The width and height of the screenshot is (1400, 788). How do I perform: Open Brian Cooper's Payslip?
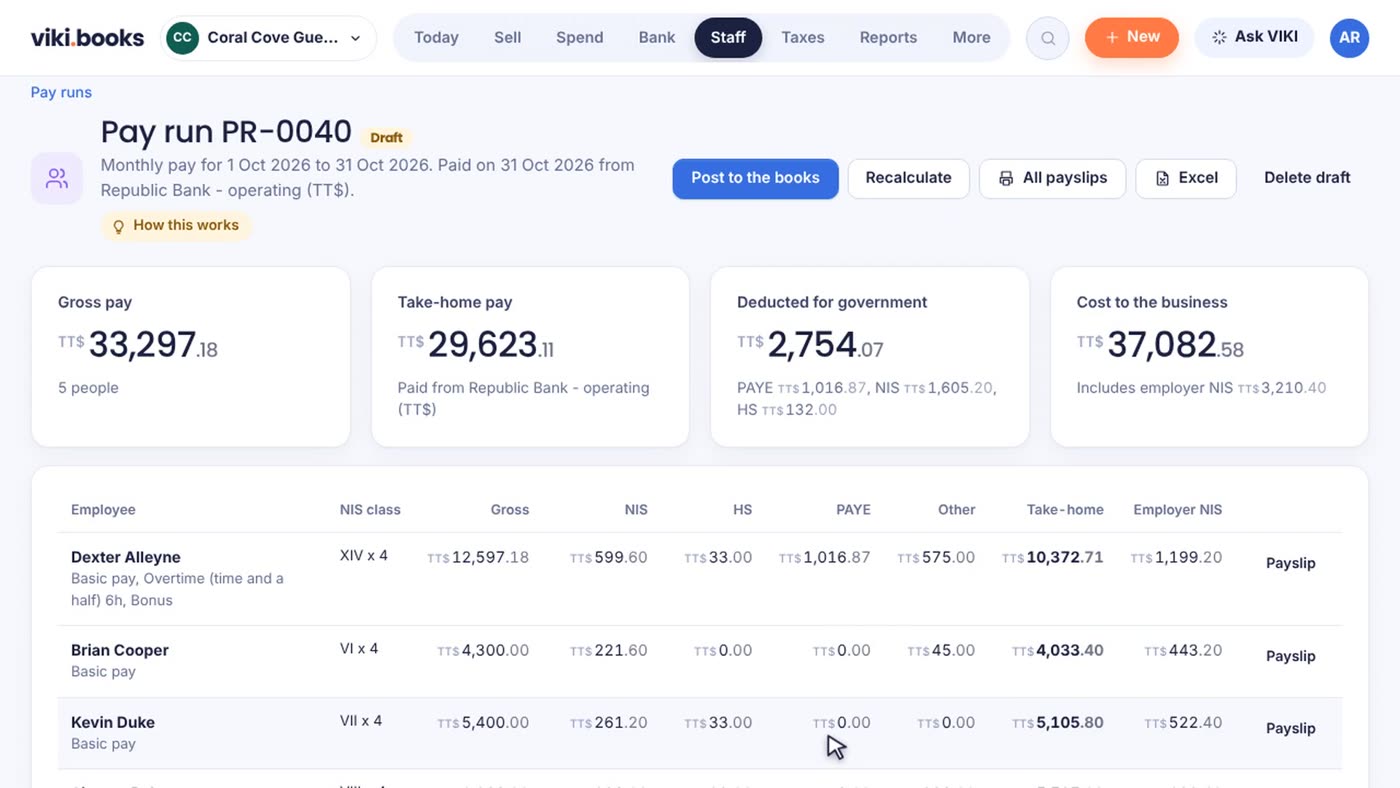tap(1290, 656)
